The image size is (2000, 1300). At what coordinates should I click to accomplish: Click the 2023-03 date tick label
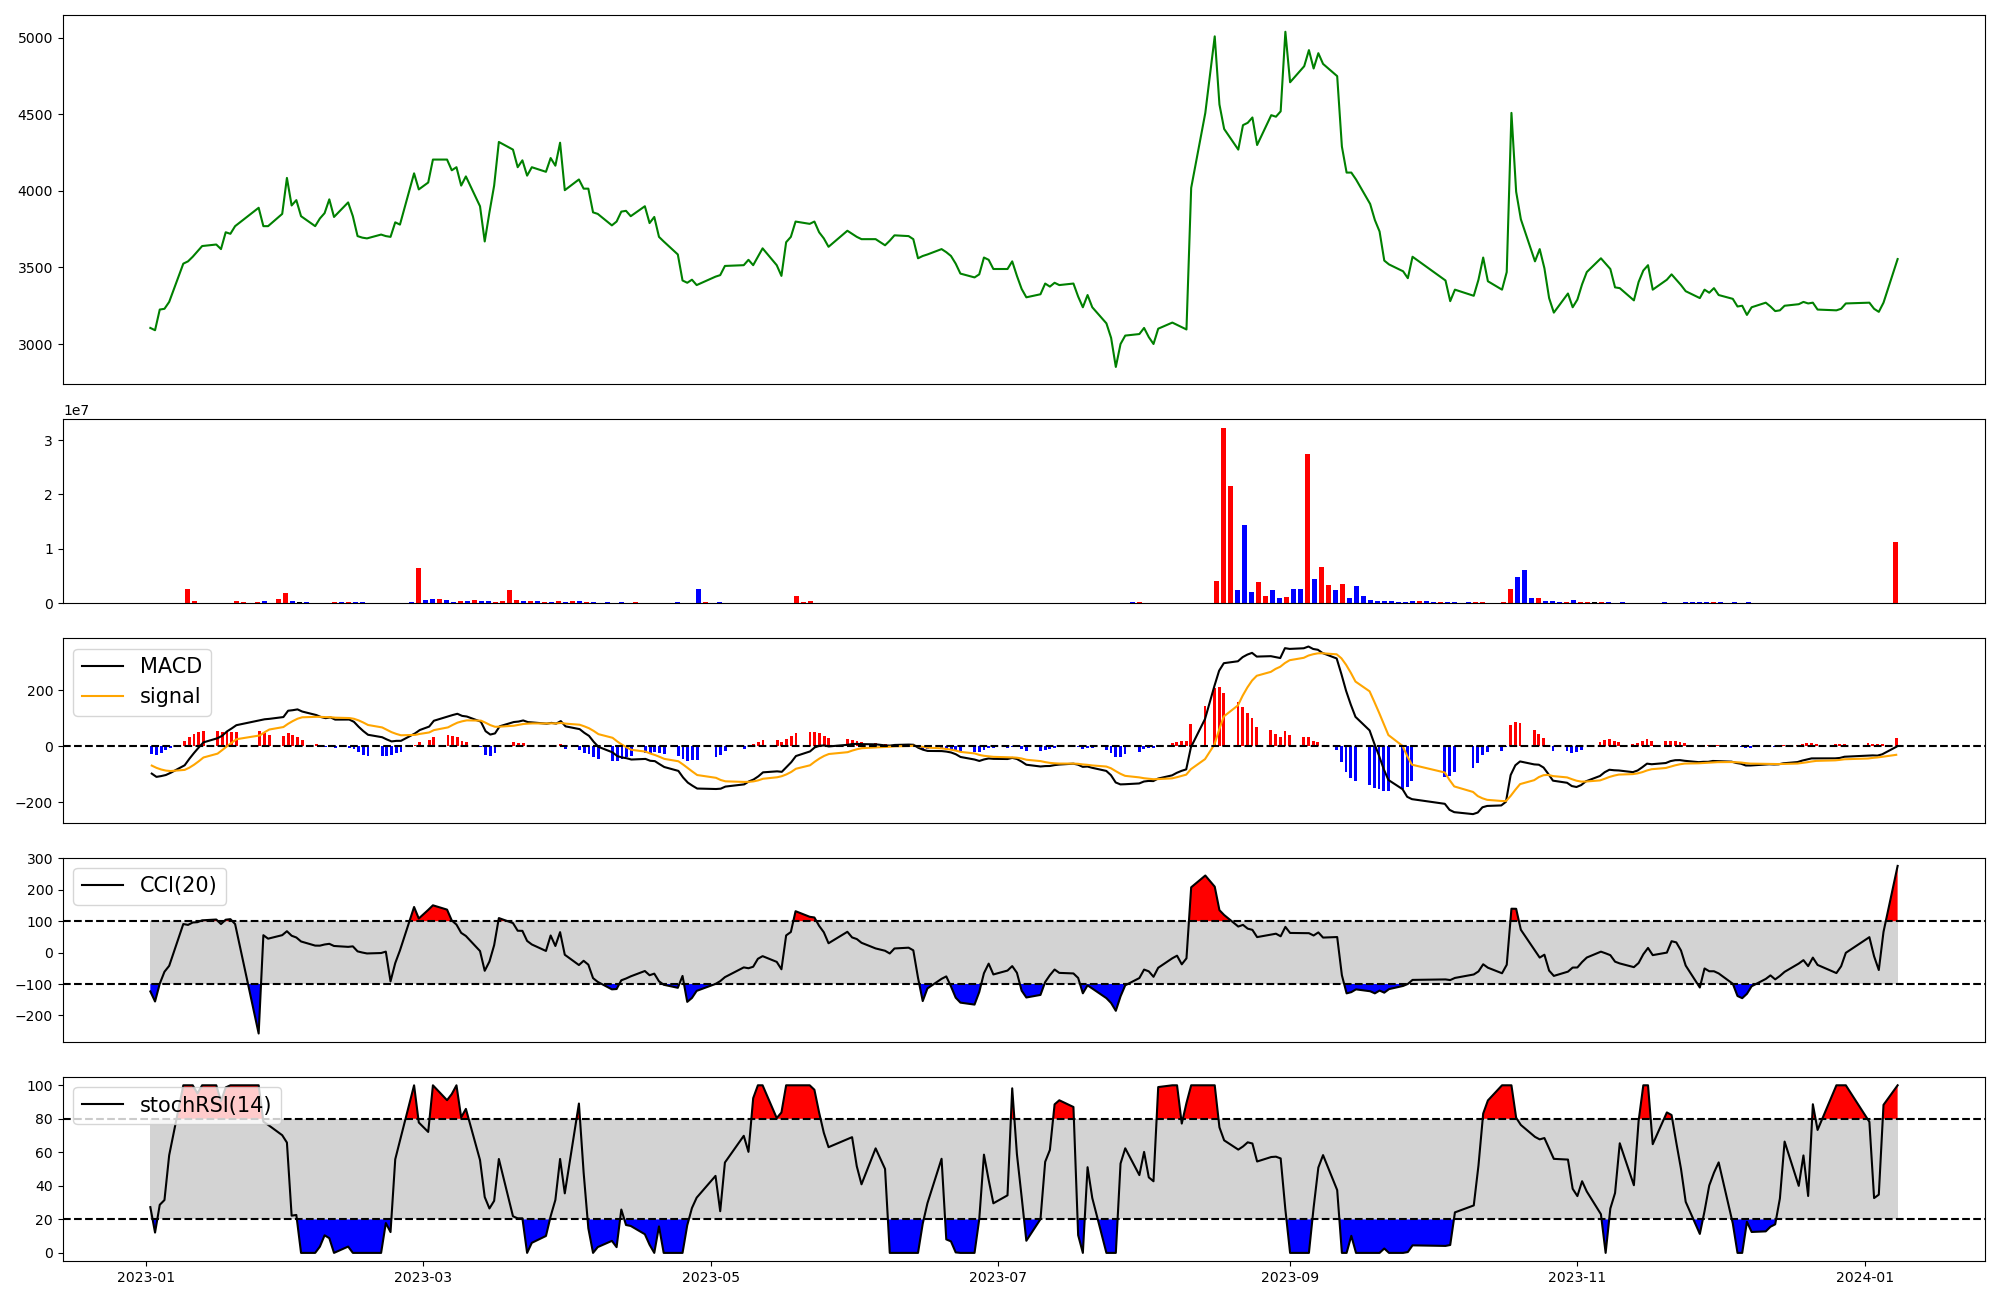coord(423,1277)
